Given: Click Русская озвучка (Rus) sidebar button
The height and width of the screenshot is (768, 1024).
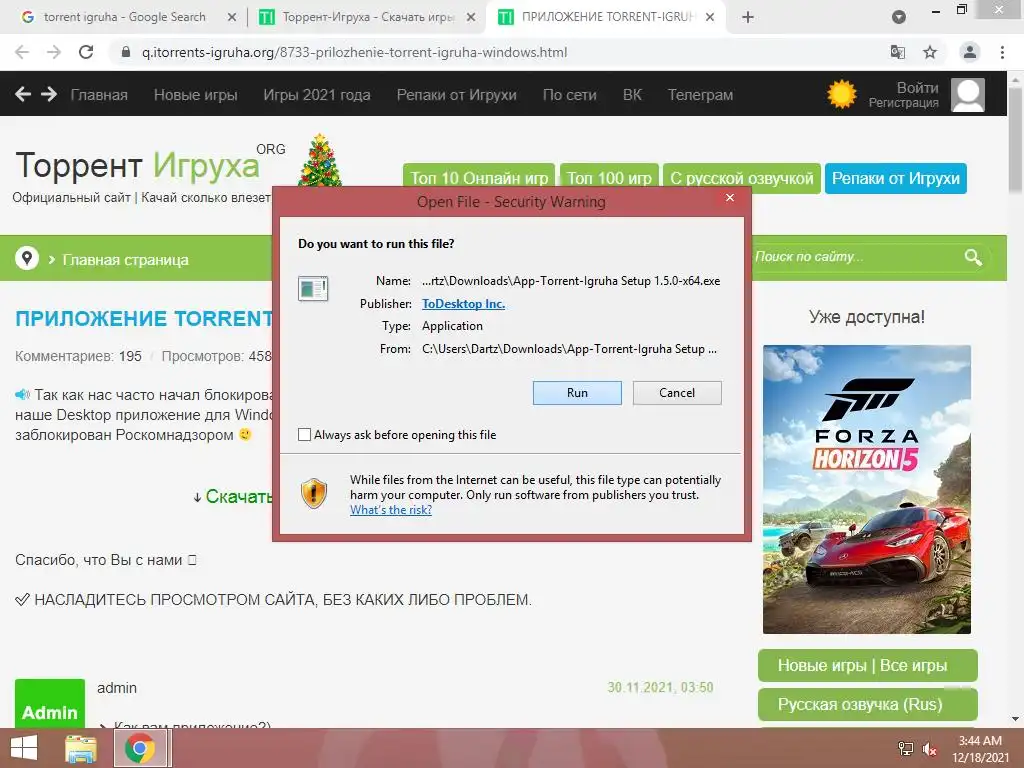Looking at the screenshot, I should pyautogui.click(x=867, y=704).
